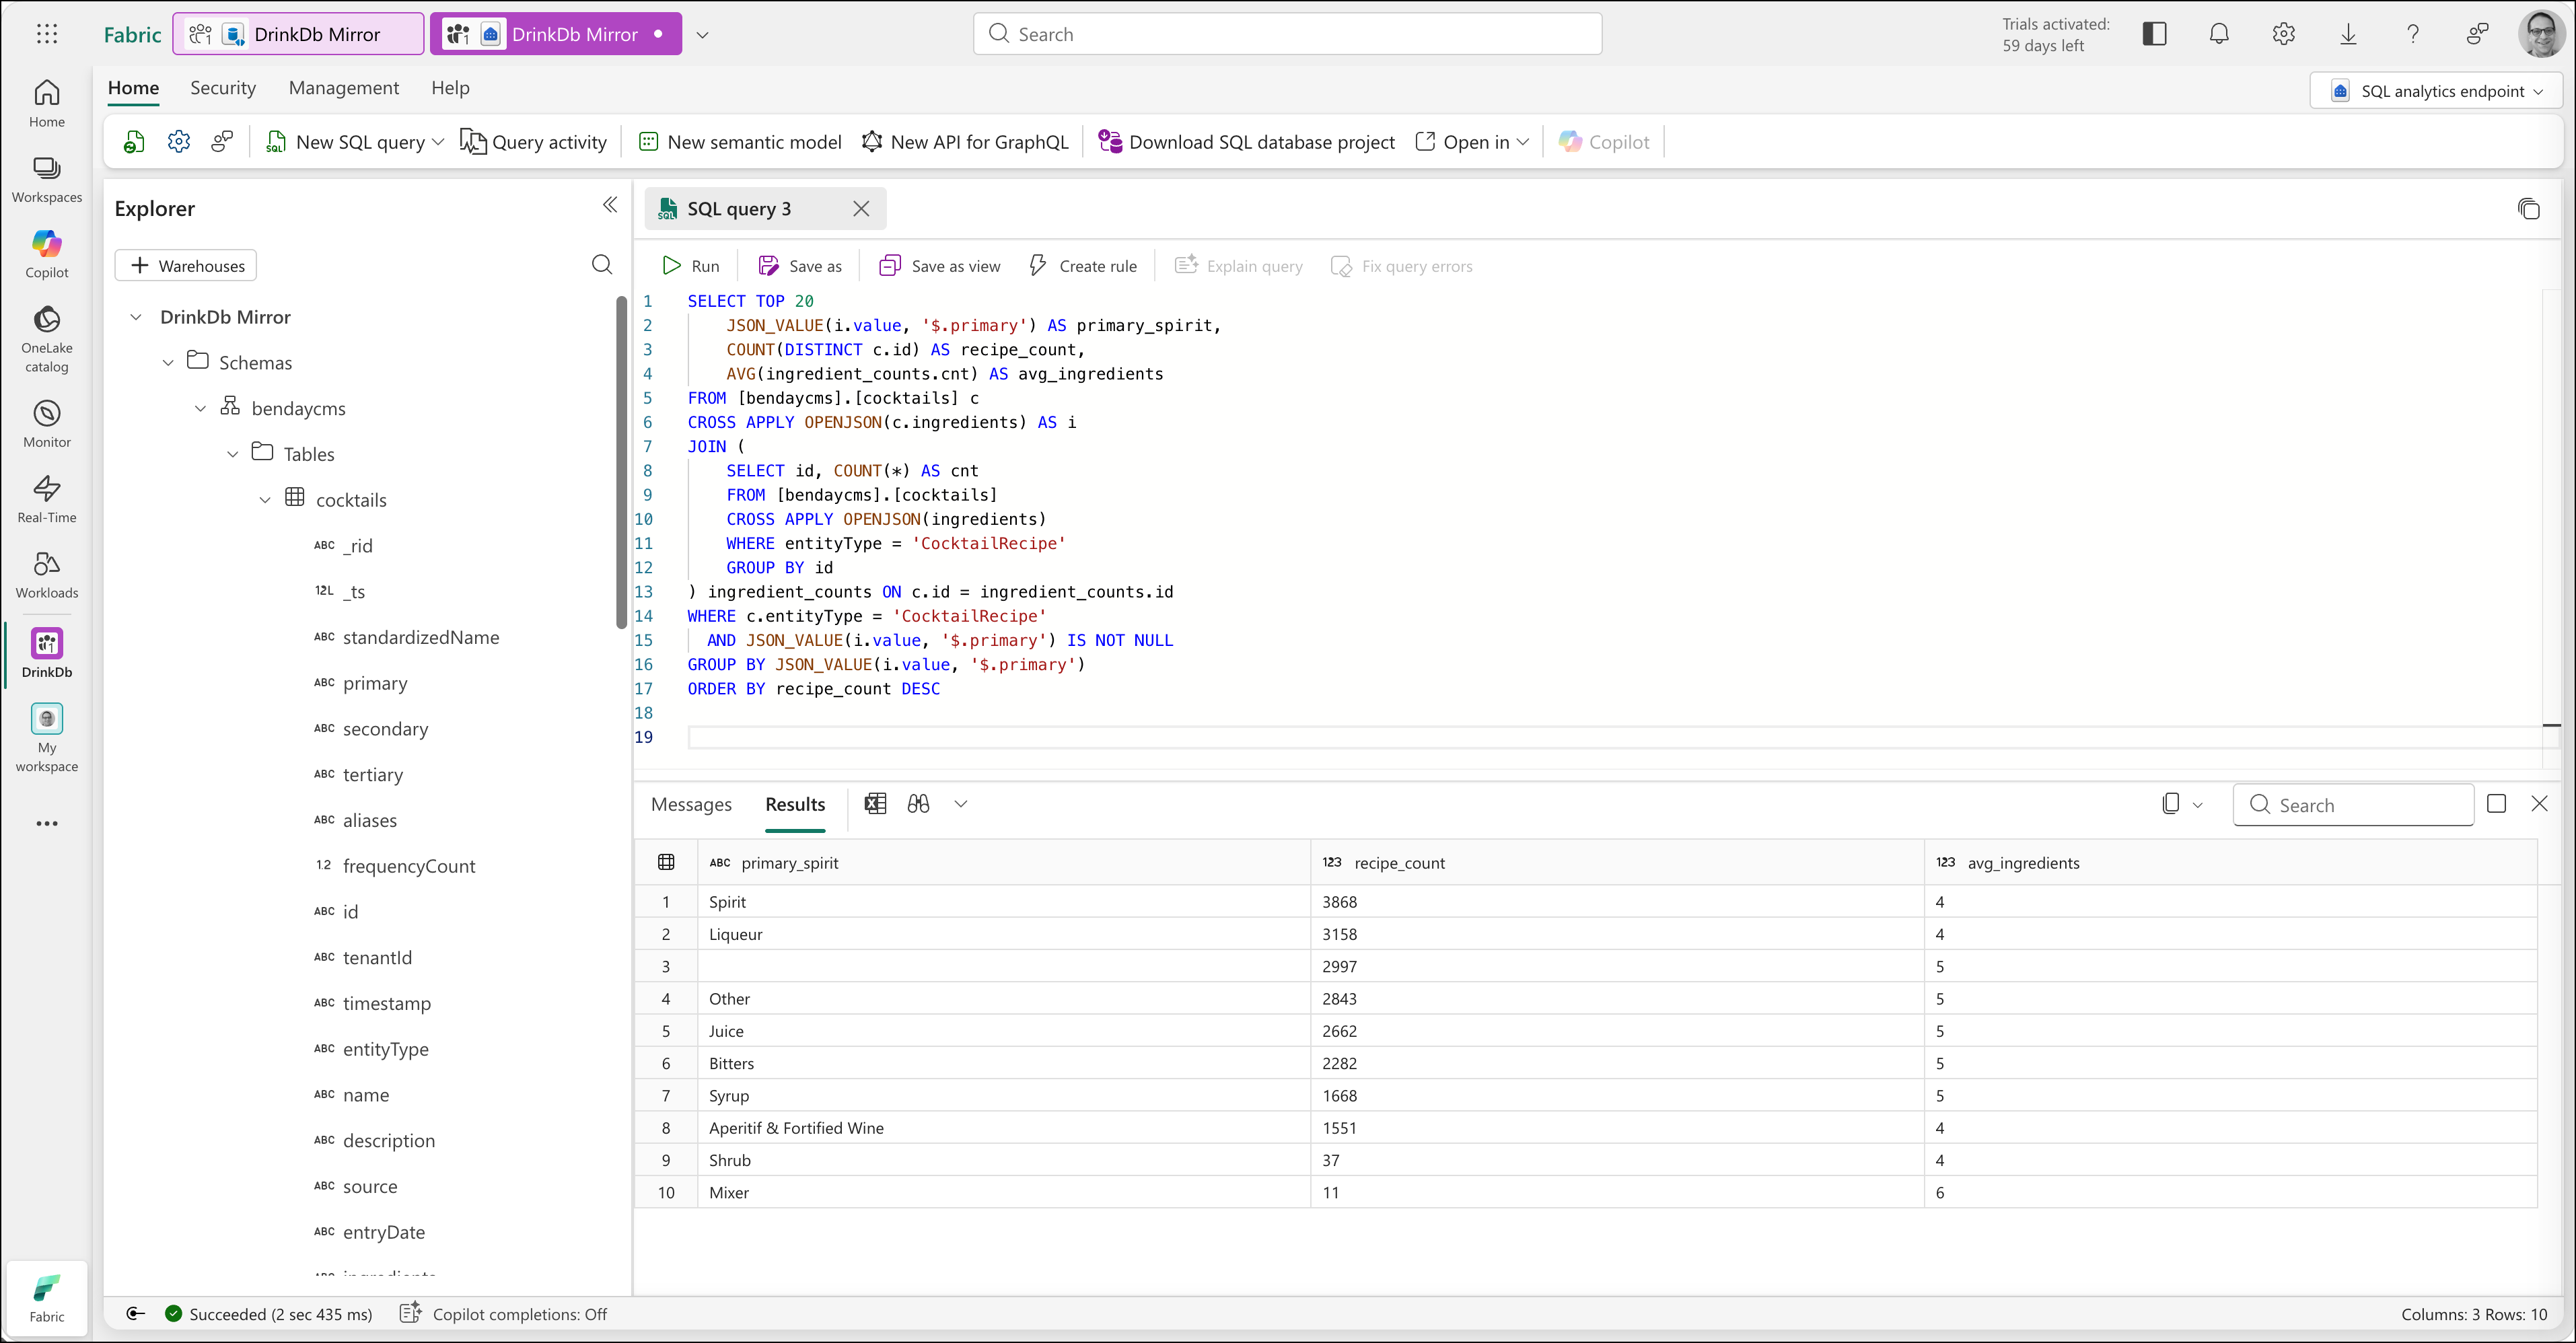Toggle Copilot completions in status bar
2576x1343 pixels.
click(504, 1314)
